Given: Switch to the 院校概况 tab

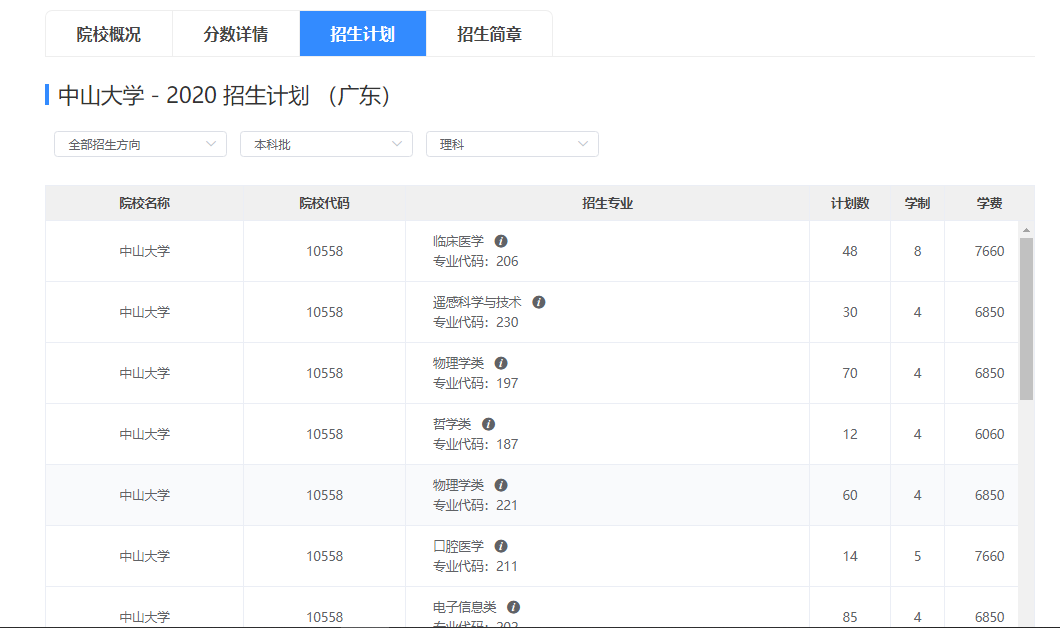Looking at the screenshot, I should 108,33.
